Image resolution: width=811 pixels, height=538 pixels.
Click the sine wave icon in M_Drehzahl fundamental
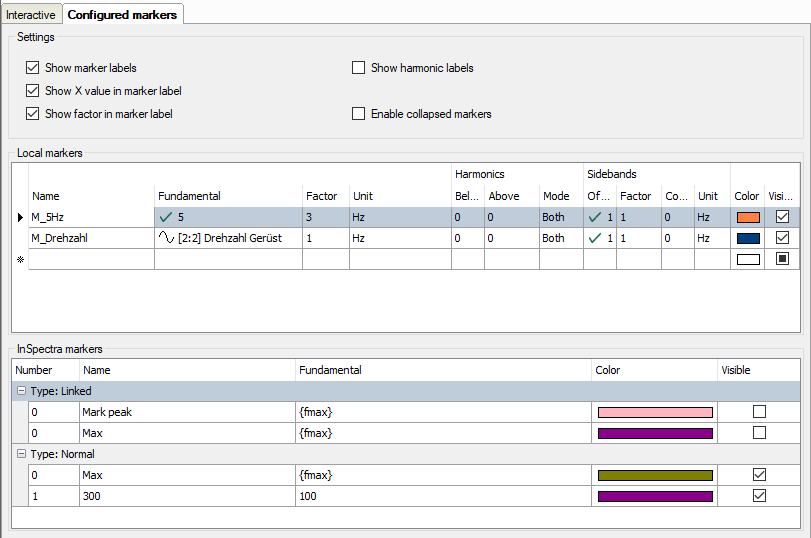[166, 238]
